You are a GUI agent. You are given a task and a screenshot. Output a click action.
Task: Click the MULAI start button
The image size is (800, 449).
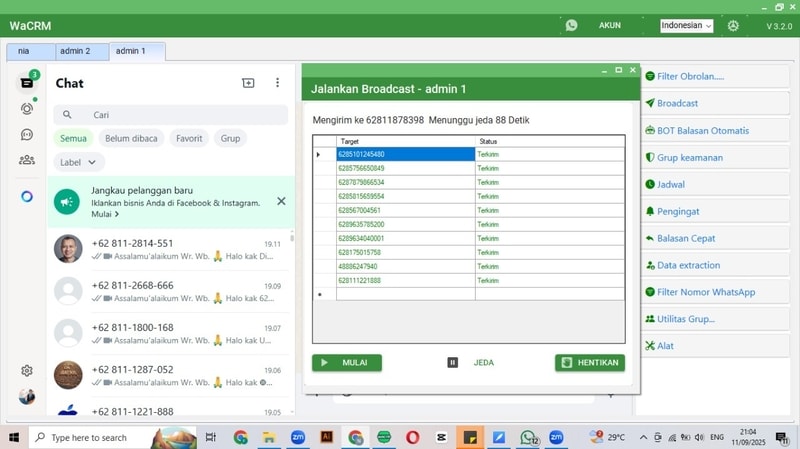347,363
